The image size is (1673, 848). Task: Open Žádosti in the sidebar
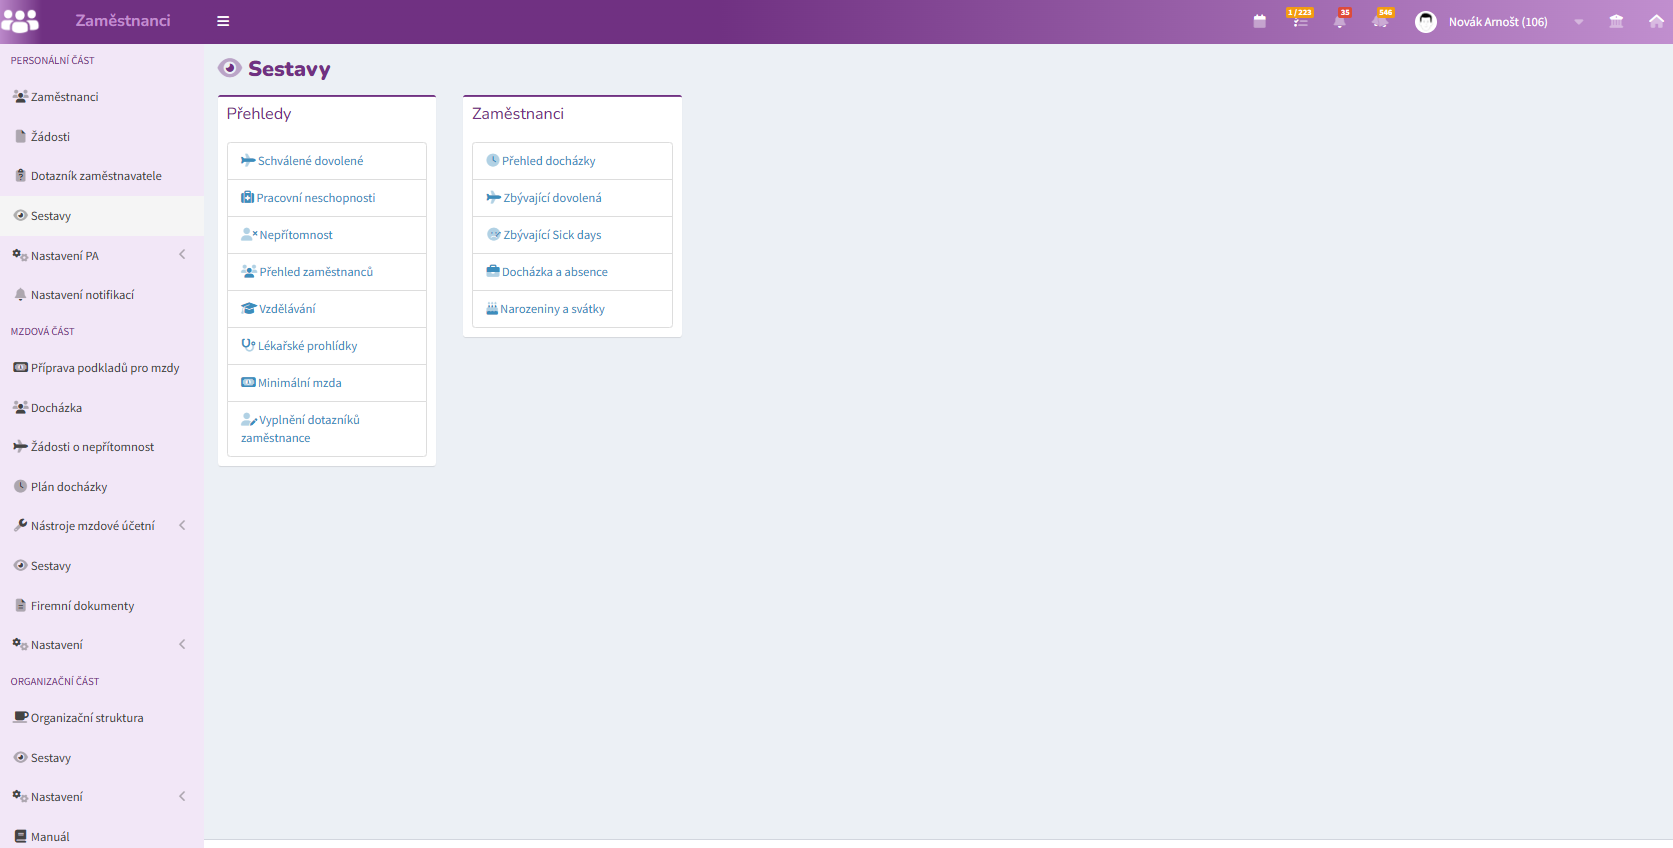coord(50,137)
